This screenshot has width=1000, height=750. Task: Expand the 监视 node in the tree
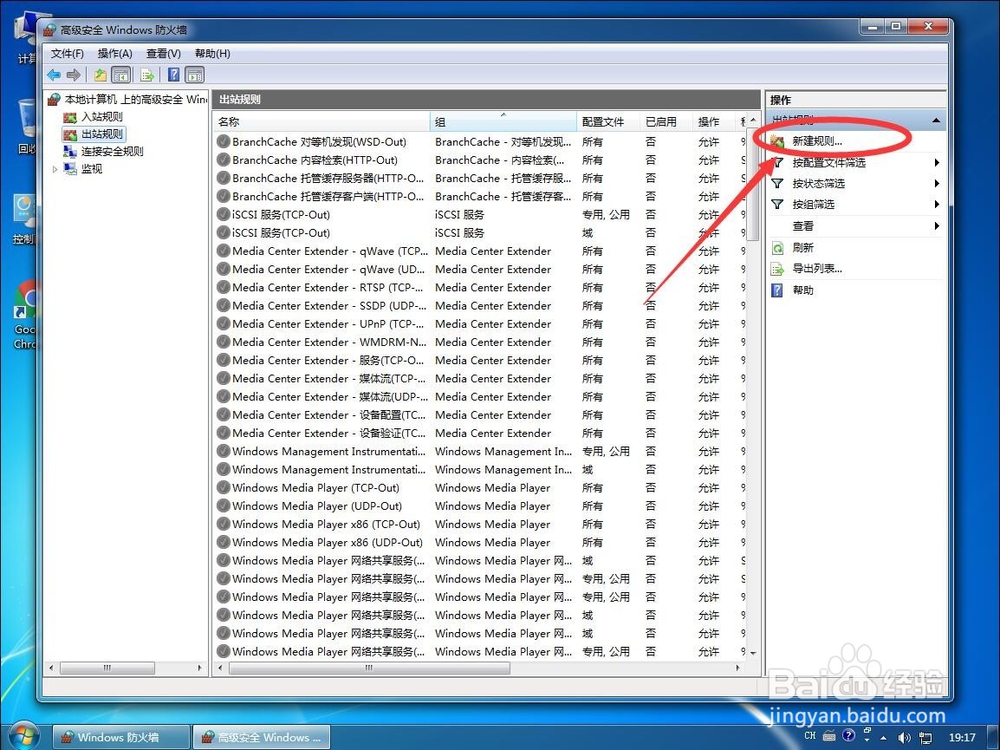point(54,168)
